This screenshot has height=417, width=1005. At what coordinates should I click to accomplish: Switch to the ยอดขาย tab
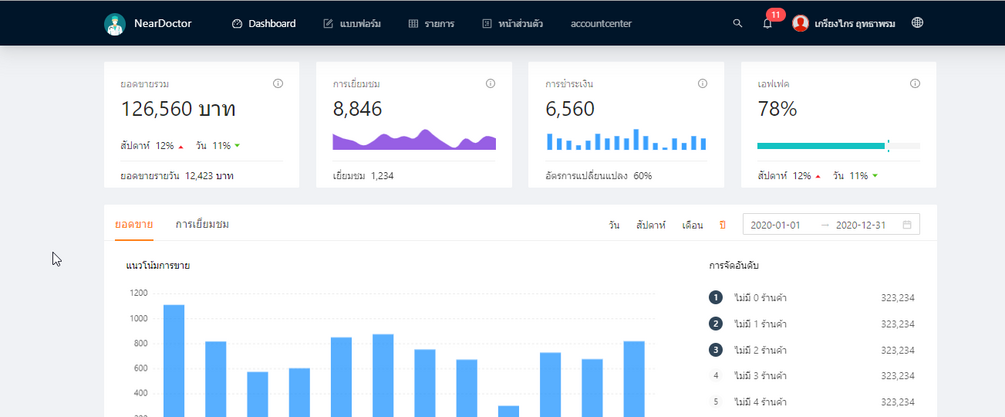coord(134,225)
